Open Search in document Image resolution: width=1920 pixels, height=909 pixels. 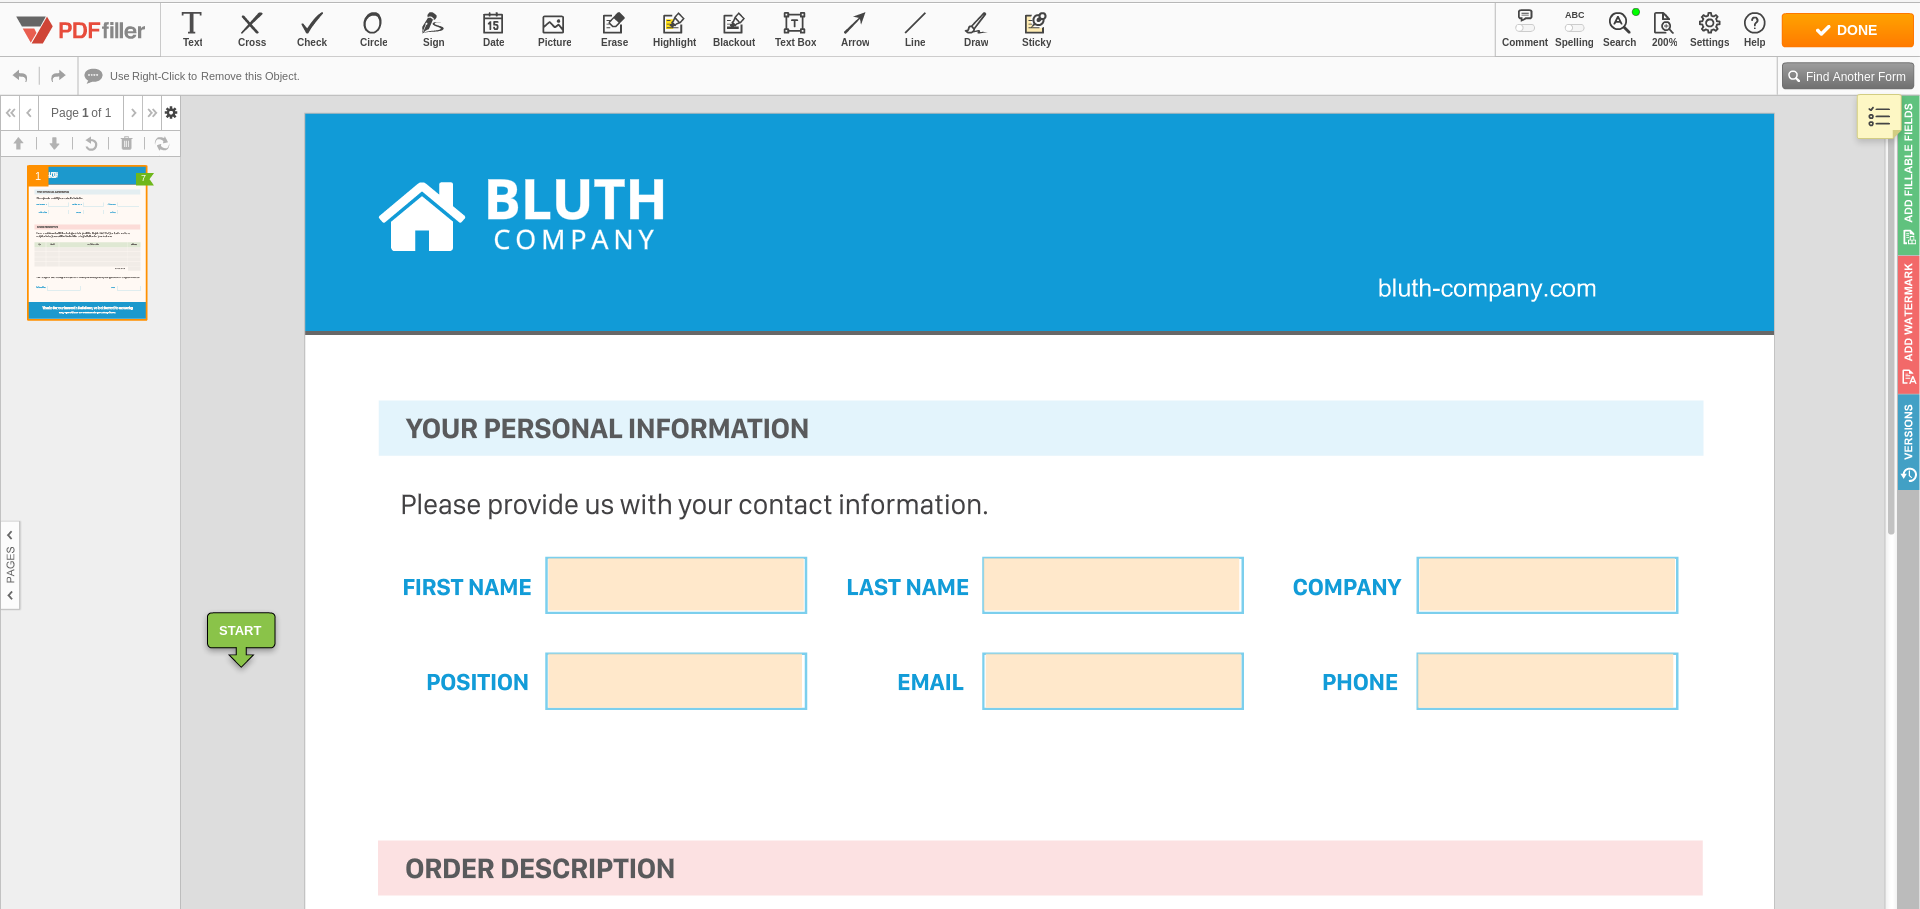tap(1619, 29)
